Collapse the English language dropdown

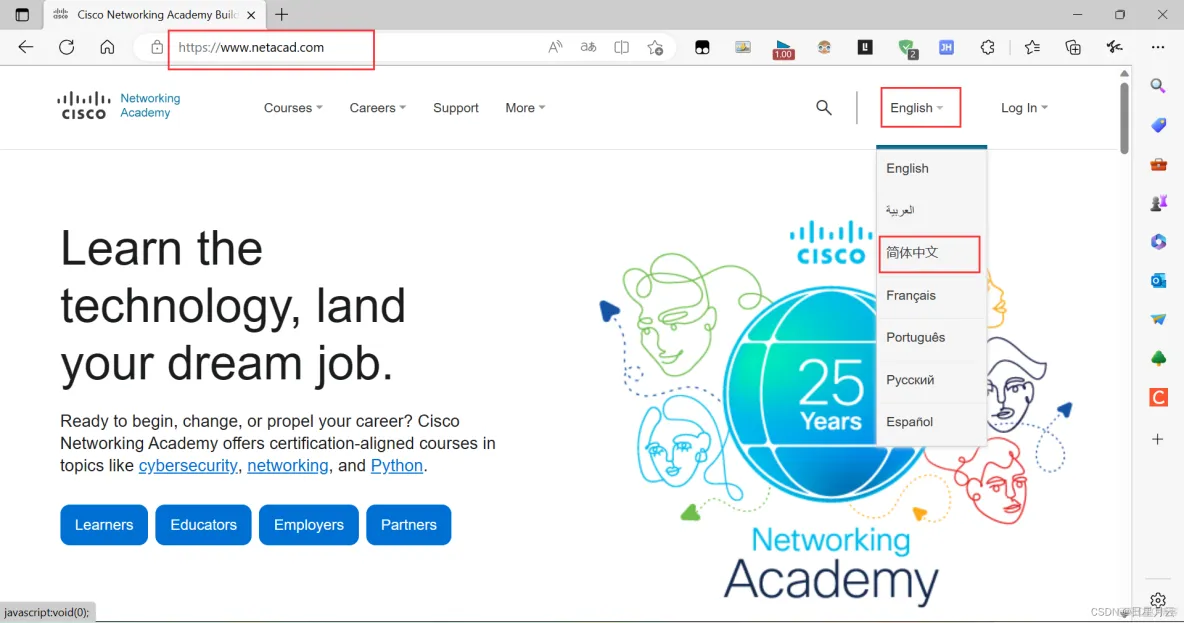[917, 108]
